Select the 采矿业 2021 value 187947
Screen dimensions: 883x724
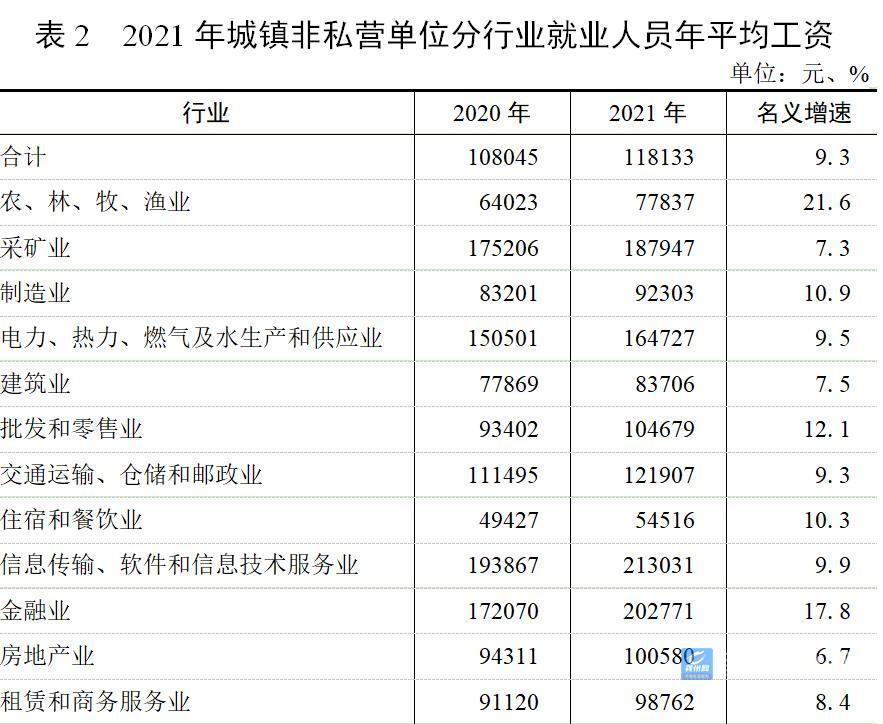tap(650, 248)
